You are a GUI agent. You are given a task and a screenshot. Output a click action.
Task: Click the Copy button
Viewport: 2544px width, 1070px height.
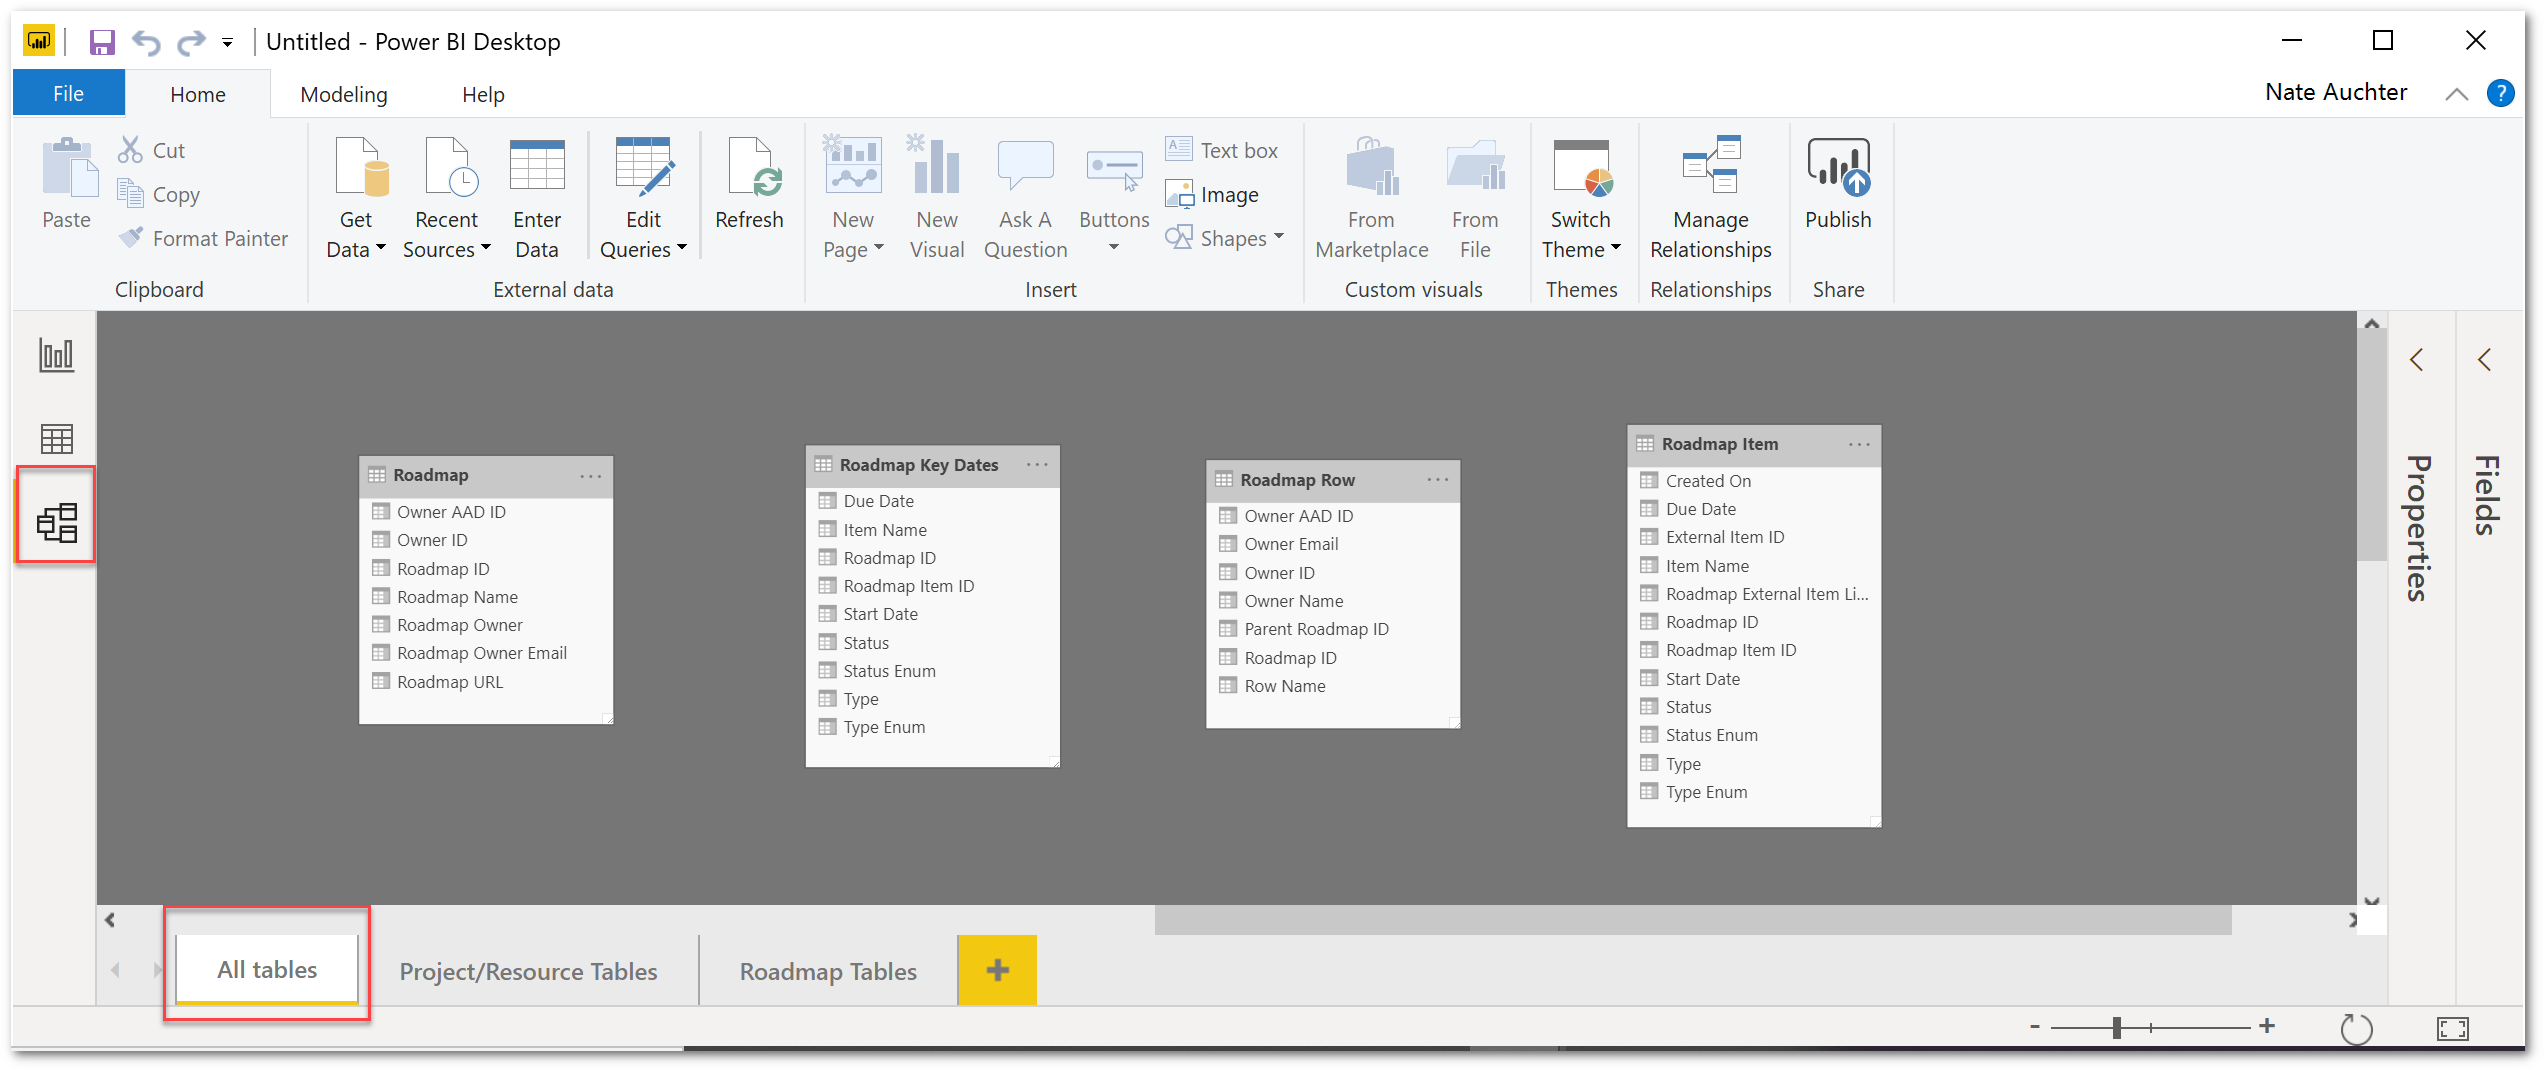(159, 194)
